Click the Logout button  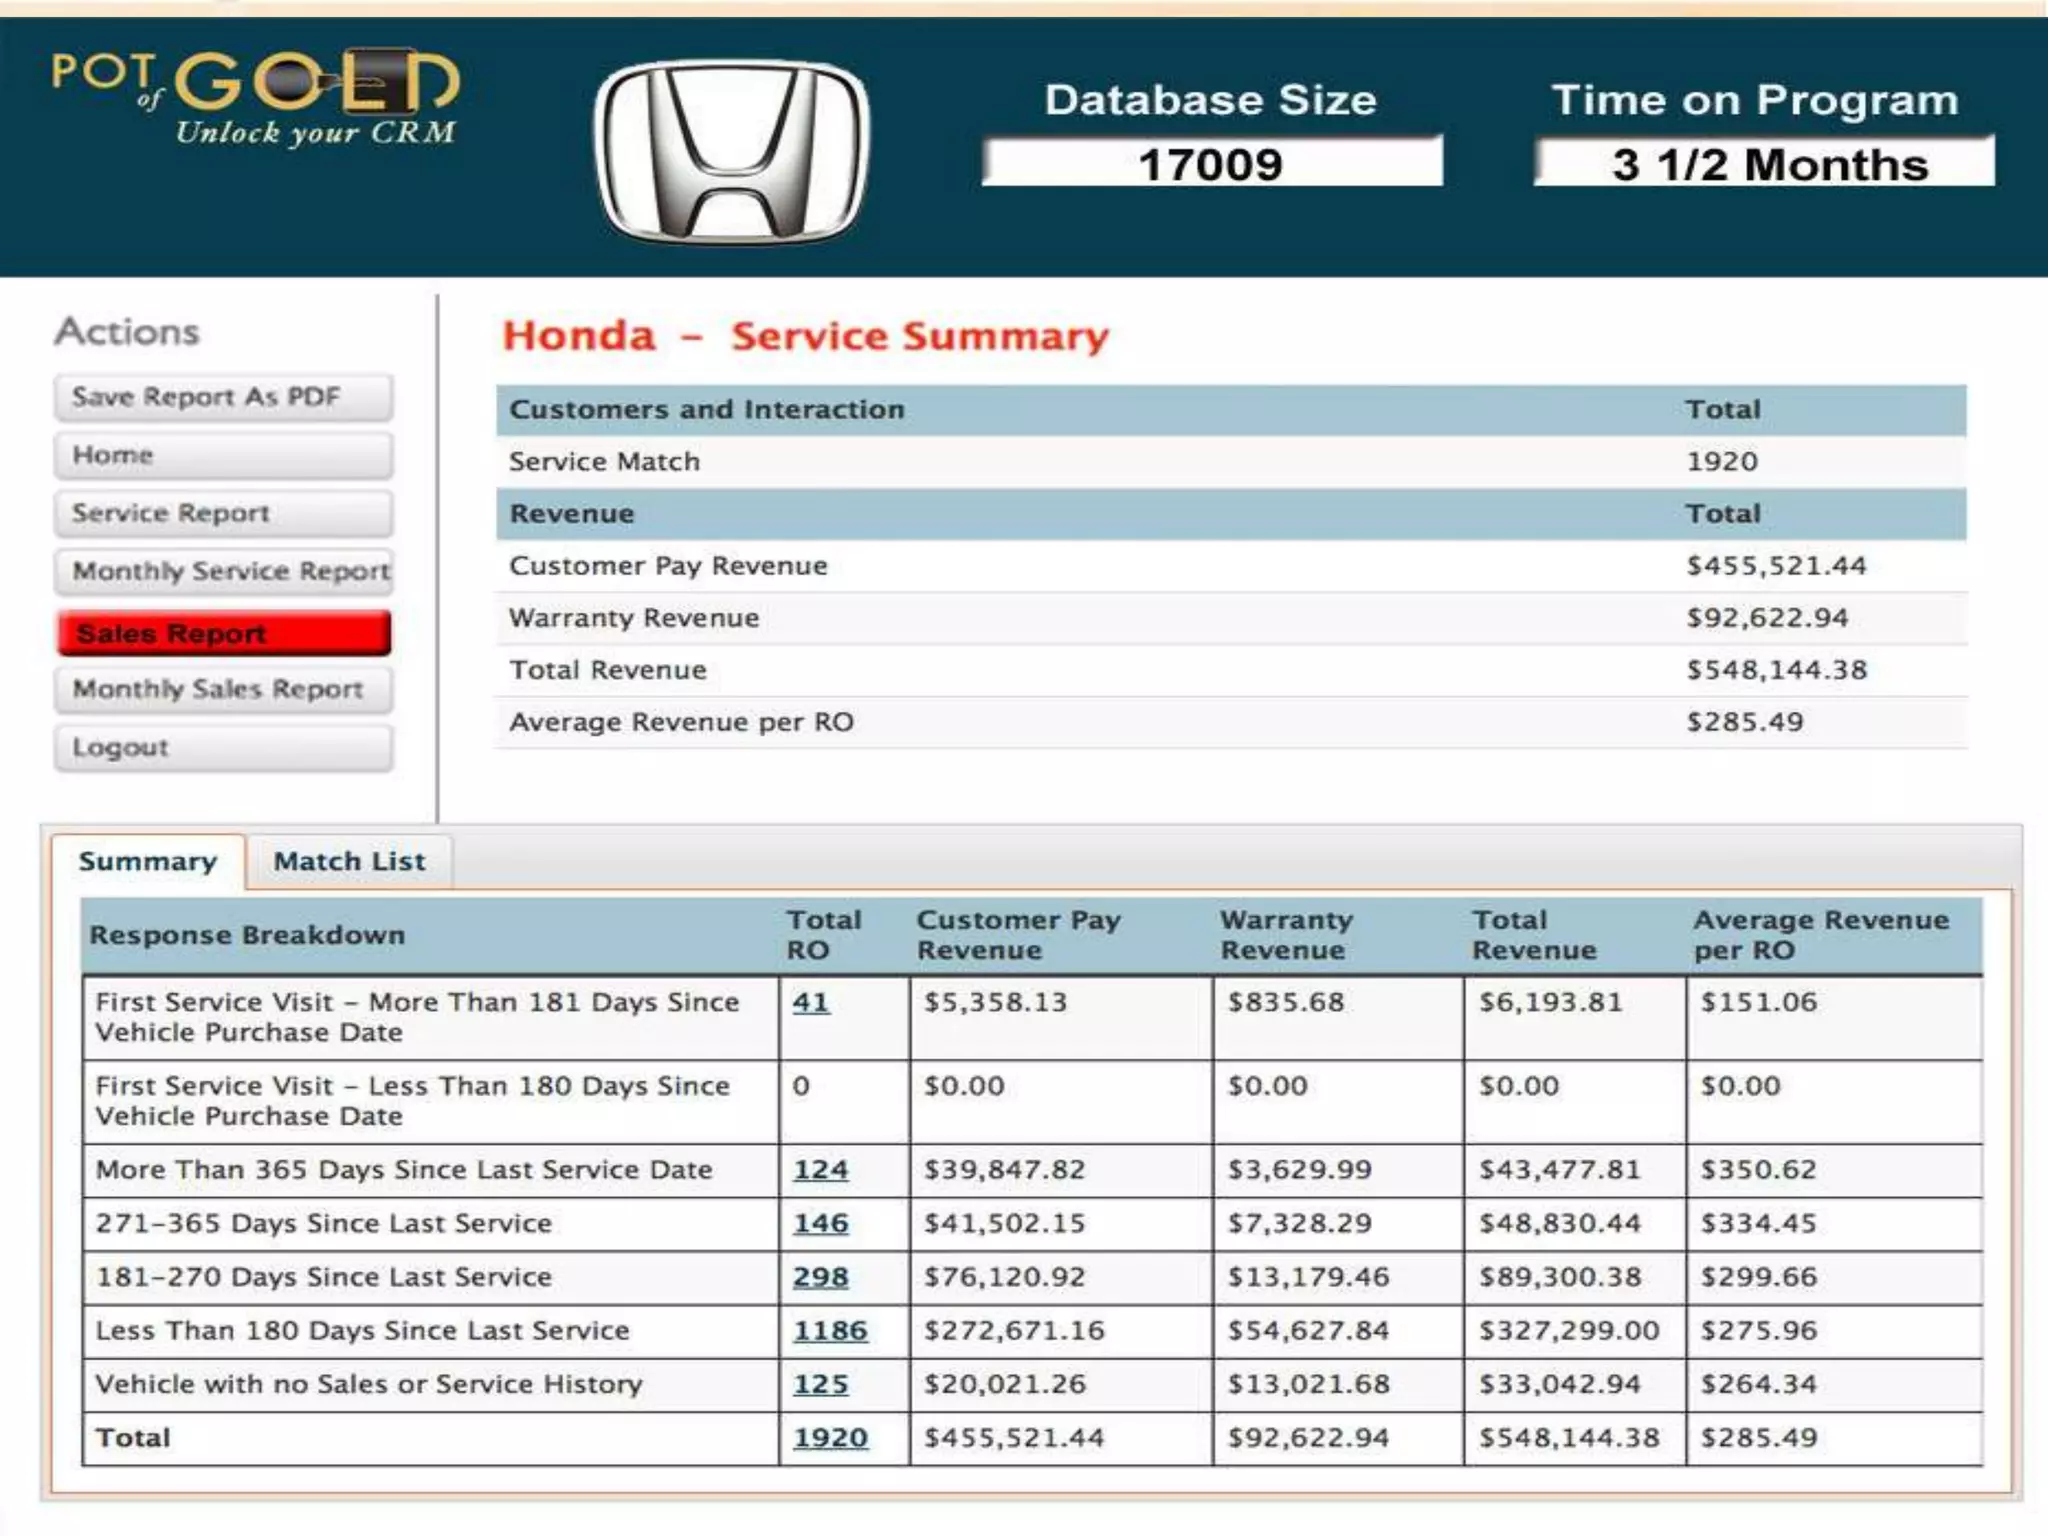pyautogui.click(x=223, y=748)
